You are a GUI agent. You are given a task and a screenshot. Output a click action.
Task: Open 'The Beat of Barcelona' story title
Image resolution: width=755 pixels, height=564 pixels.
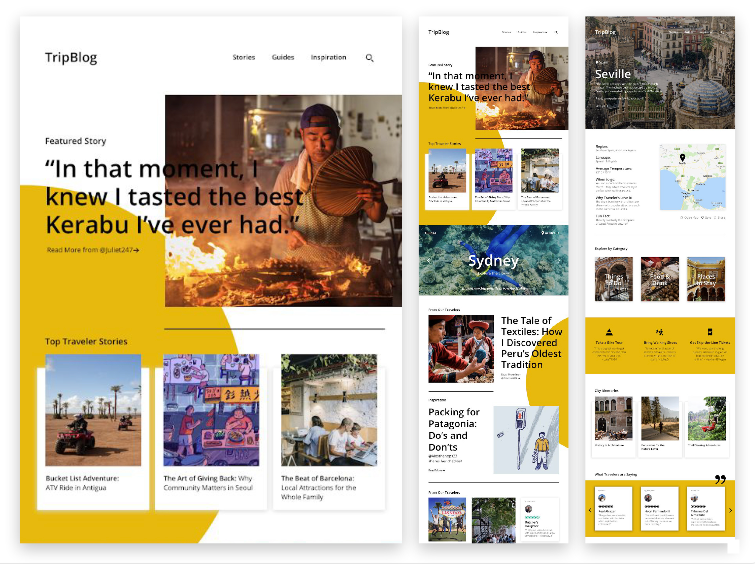pyautogui.click(x=319, y=487)
